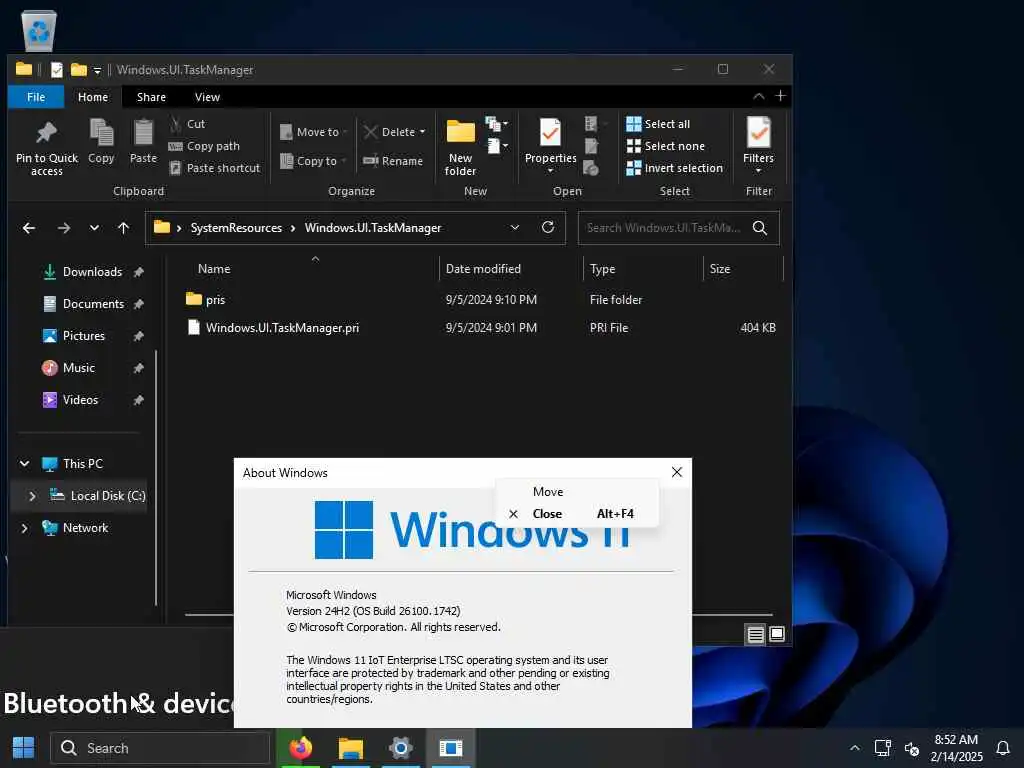Viewport: 1024px width, 768px height.
Task: Expand the Local Disk (C:) node
Action: click(x=32, y=496)
